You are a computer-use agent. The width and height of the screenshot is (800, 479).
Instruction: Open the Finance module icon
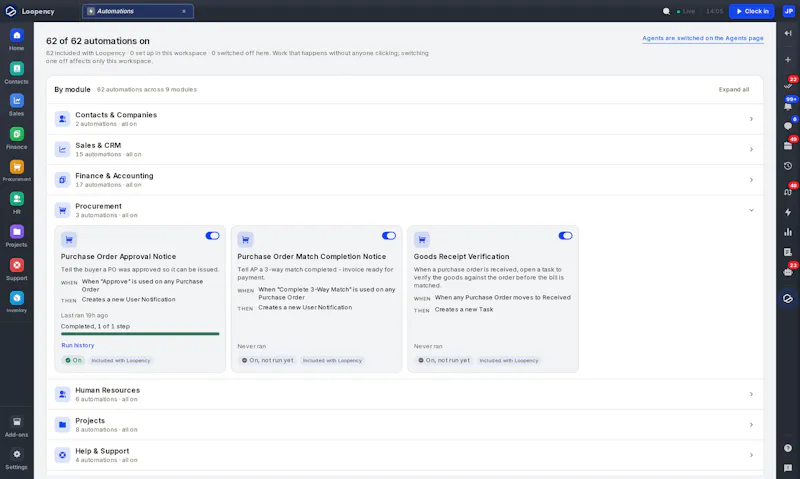click(x=16, y=138)
